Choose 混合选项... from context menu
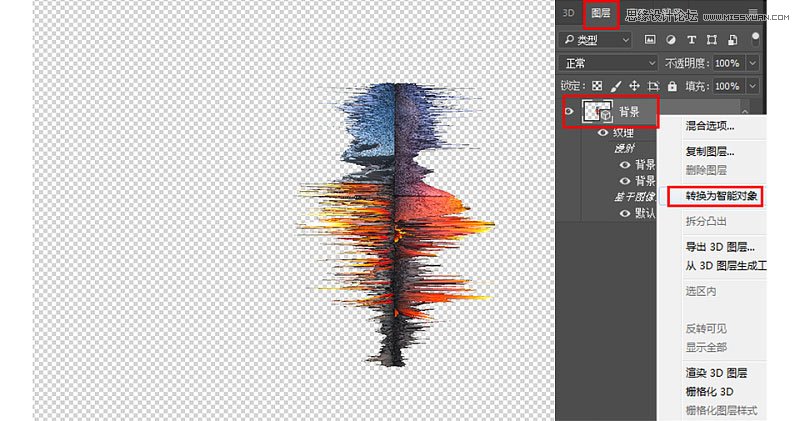 [710, 126]
